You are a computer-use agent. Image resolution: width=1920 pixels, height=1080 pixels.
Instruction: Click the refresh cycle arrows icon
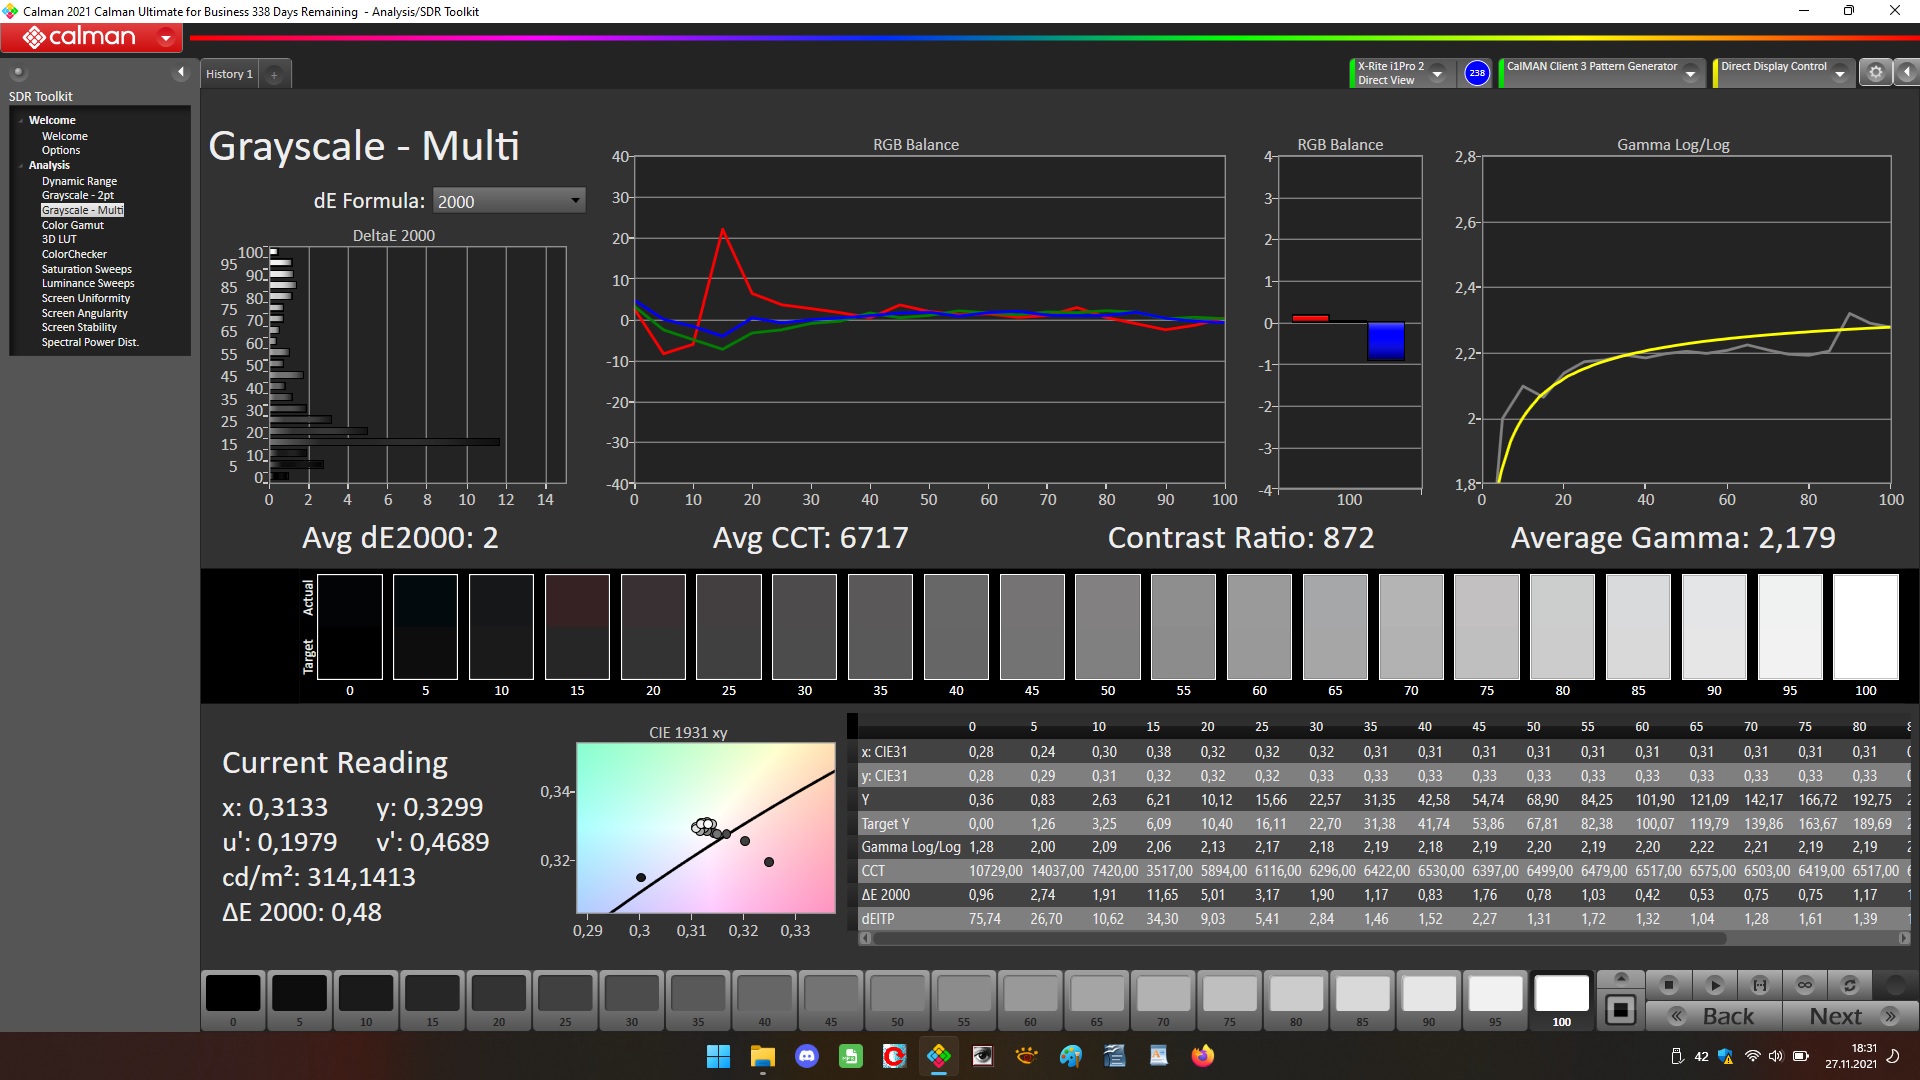pos(1849,985)
